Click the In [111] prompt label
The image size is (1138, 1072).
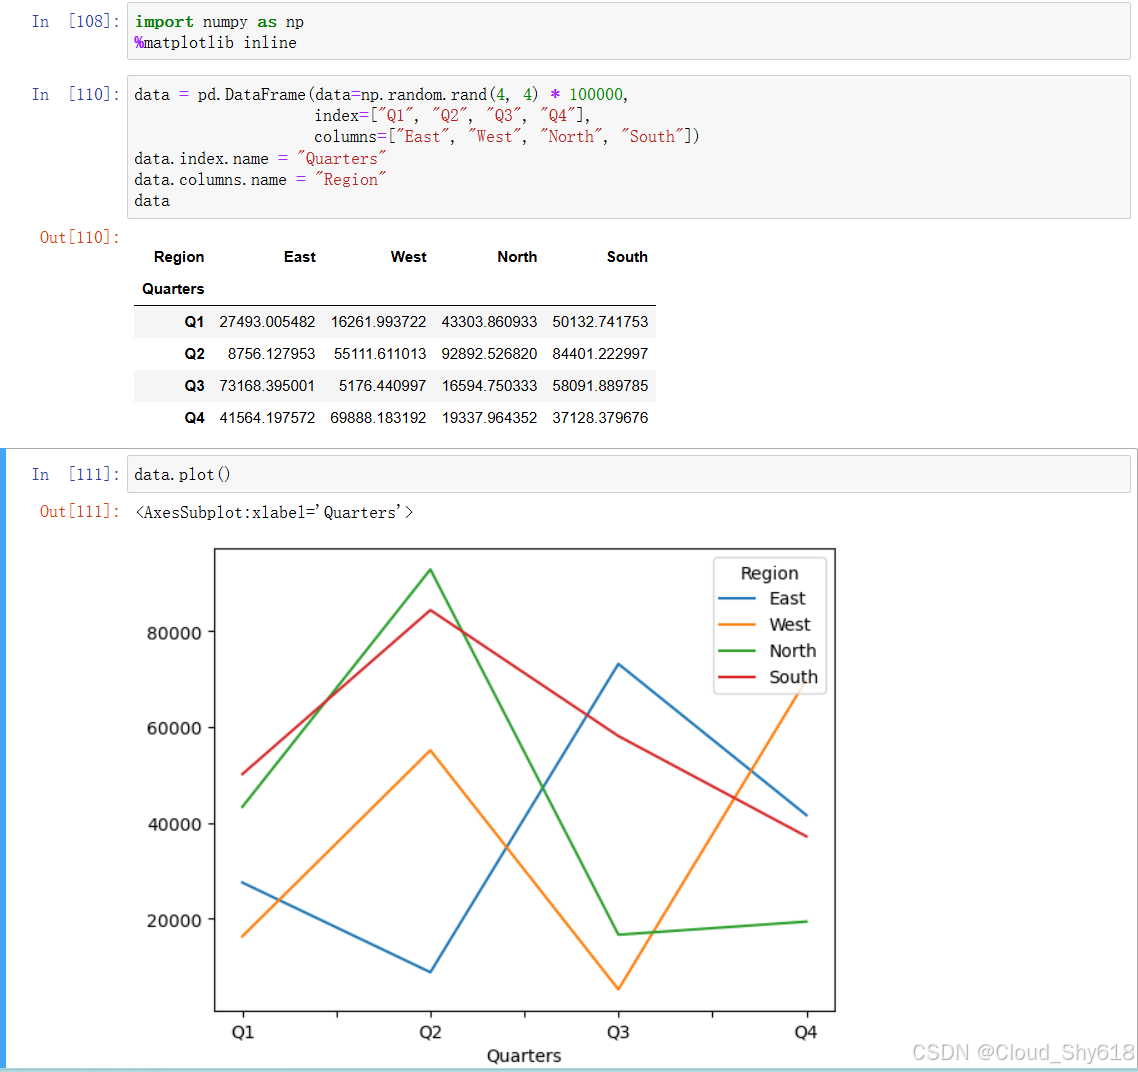75,475
